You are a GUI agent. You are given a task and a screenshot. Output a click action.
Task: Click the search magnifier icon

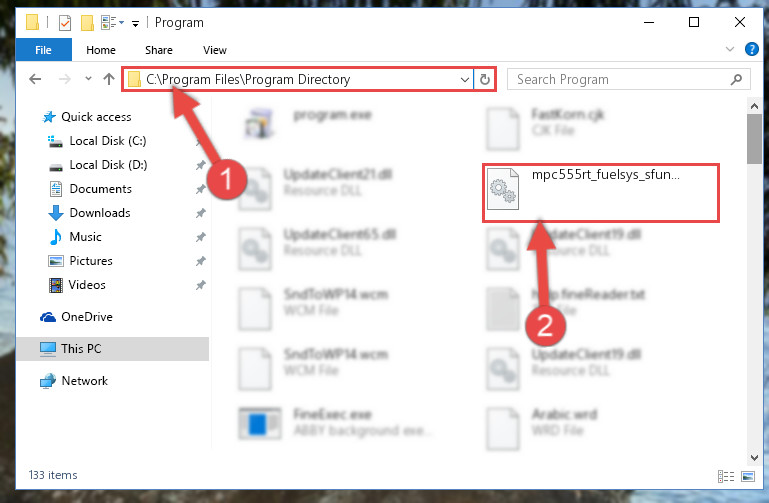click(x=736, y=79)
